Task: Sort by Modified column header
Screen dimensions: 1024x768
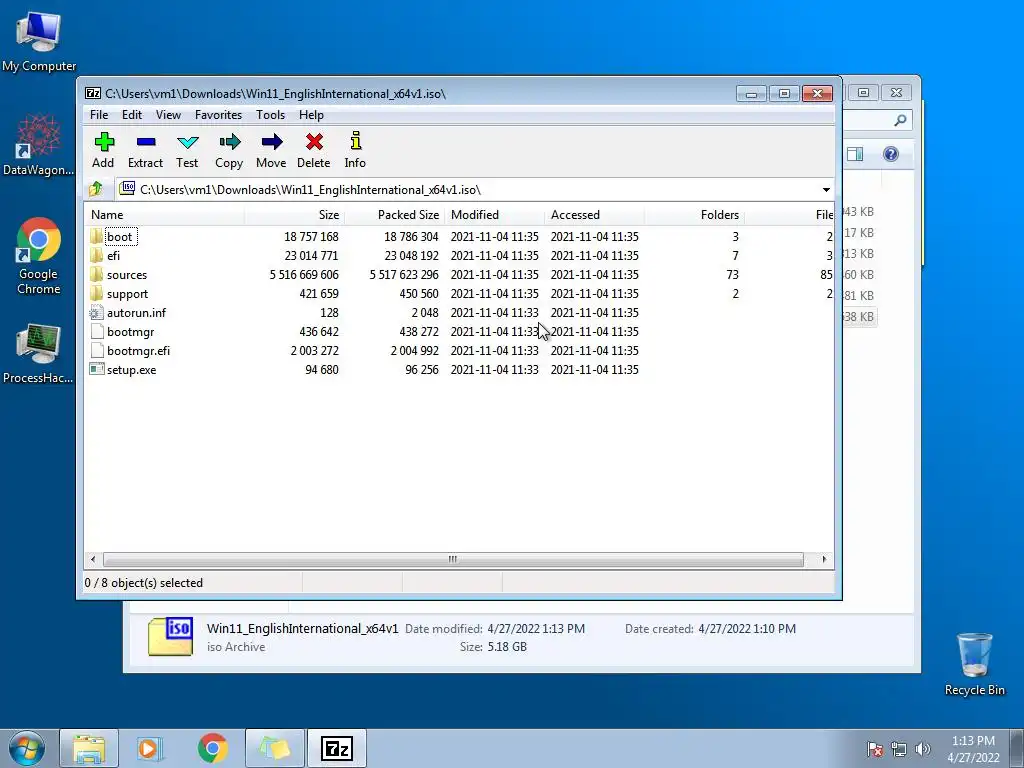Action: (x=494, y=215)
